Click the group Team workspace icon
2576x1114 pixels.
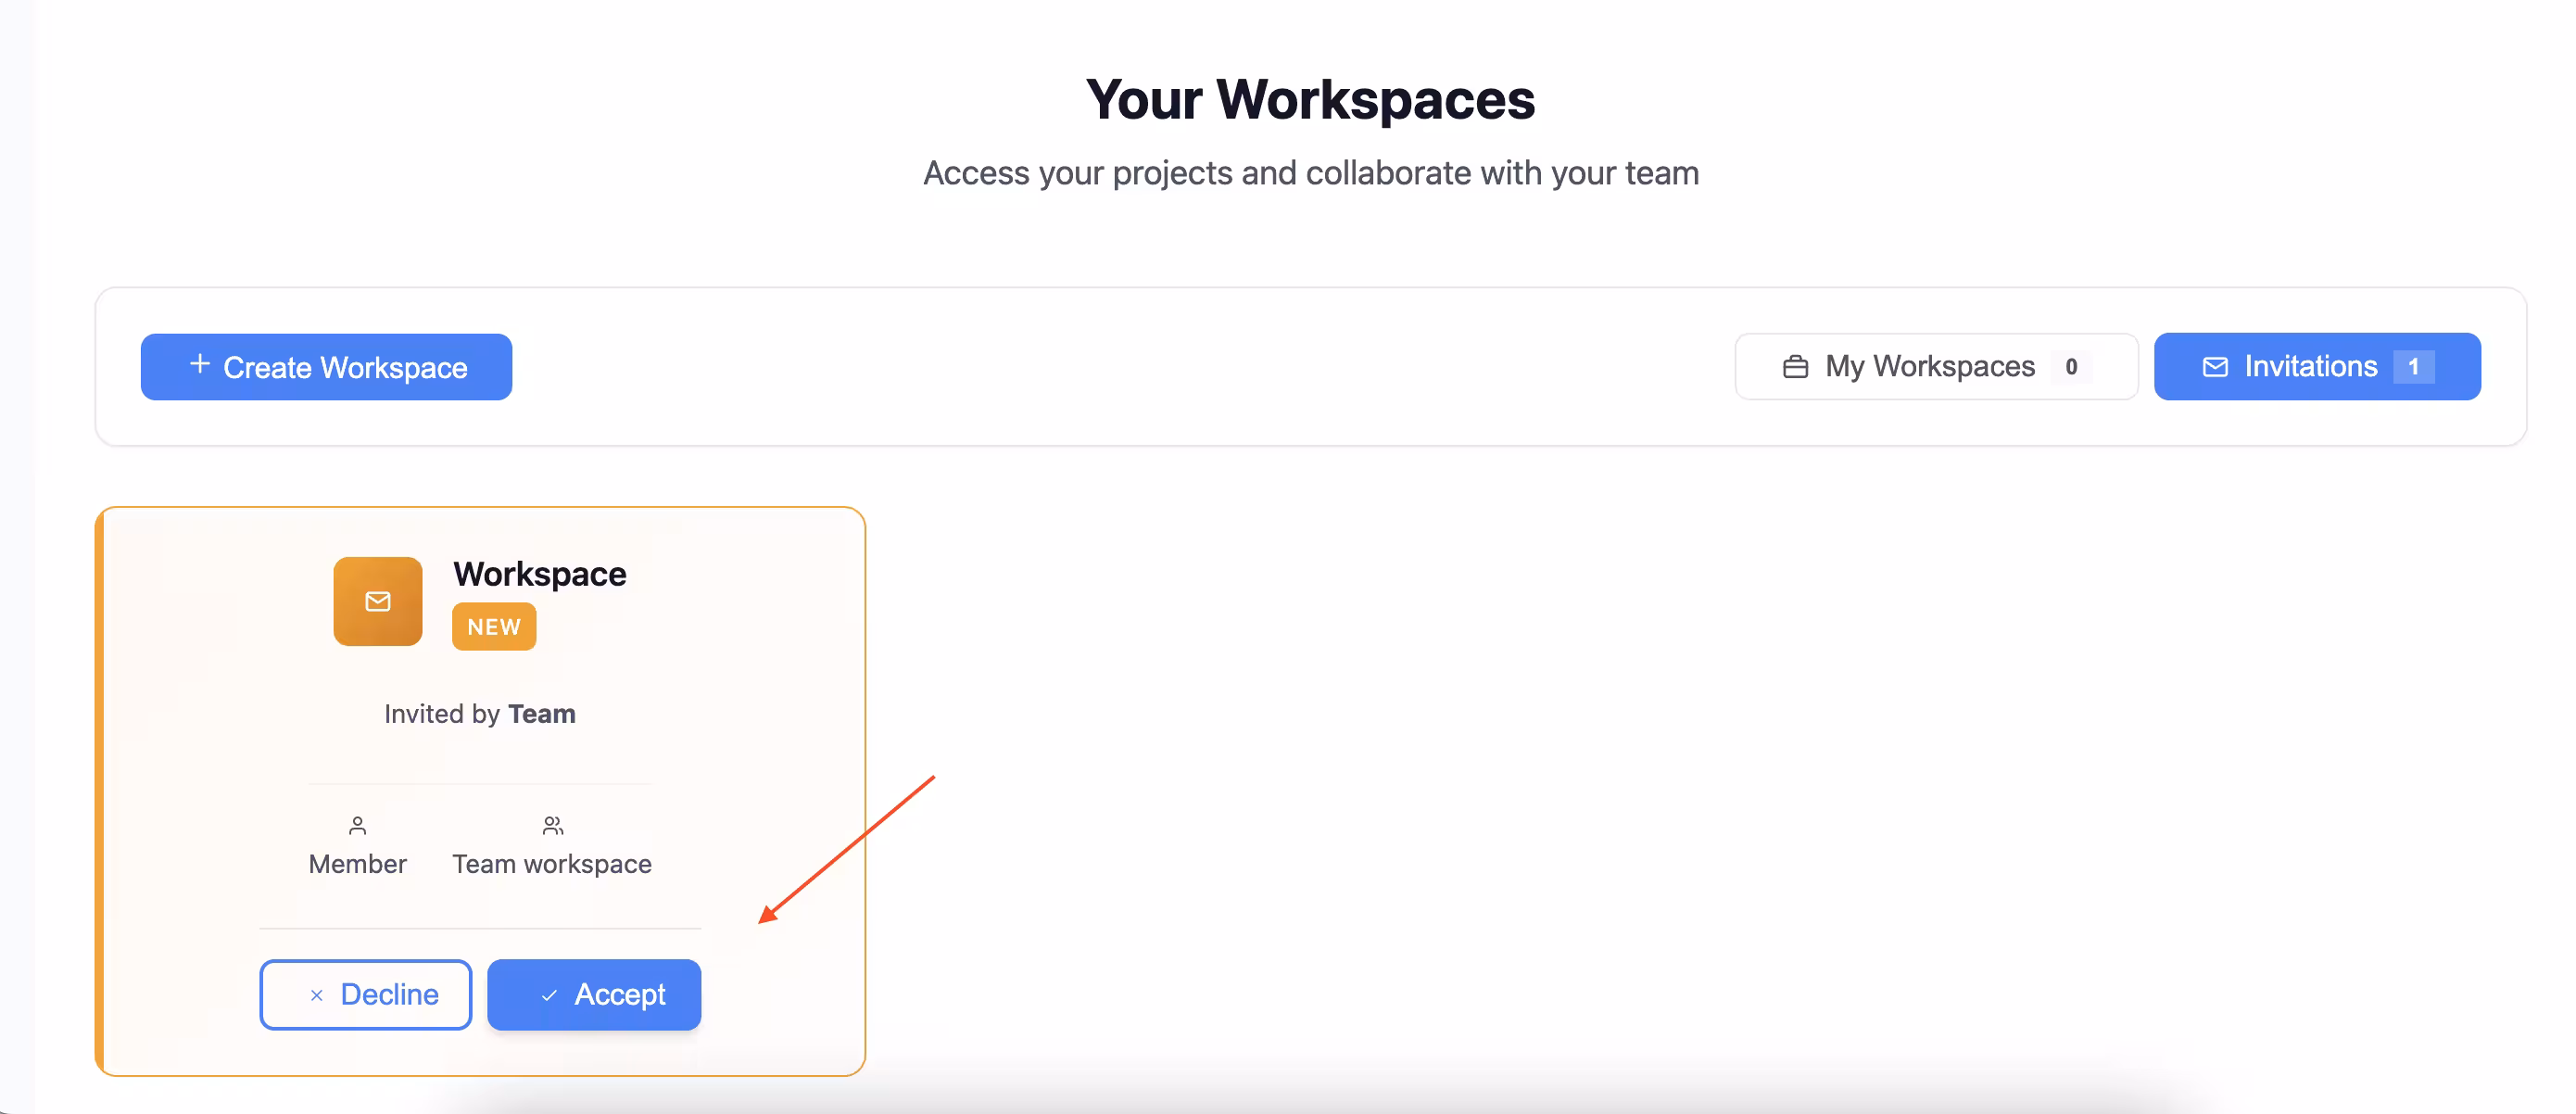click(552, 826)
